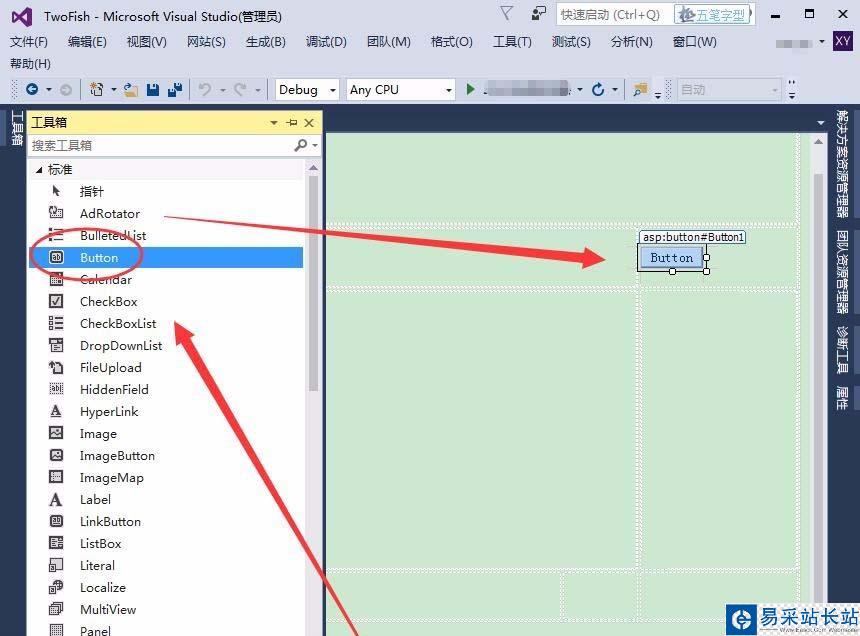The width and height of the screenshot is (860, 636).
Task: Open the browser refresh dropdown arrow
Action: 615,89
